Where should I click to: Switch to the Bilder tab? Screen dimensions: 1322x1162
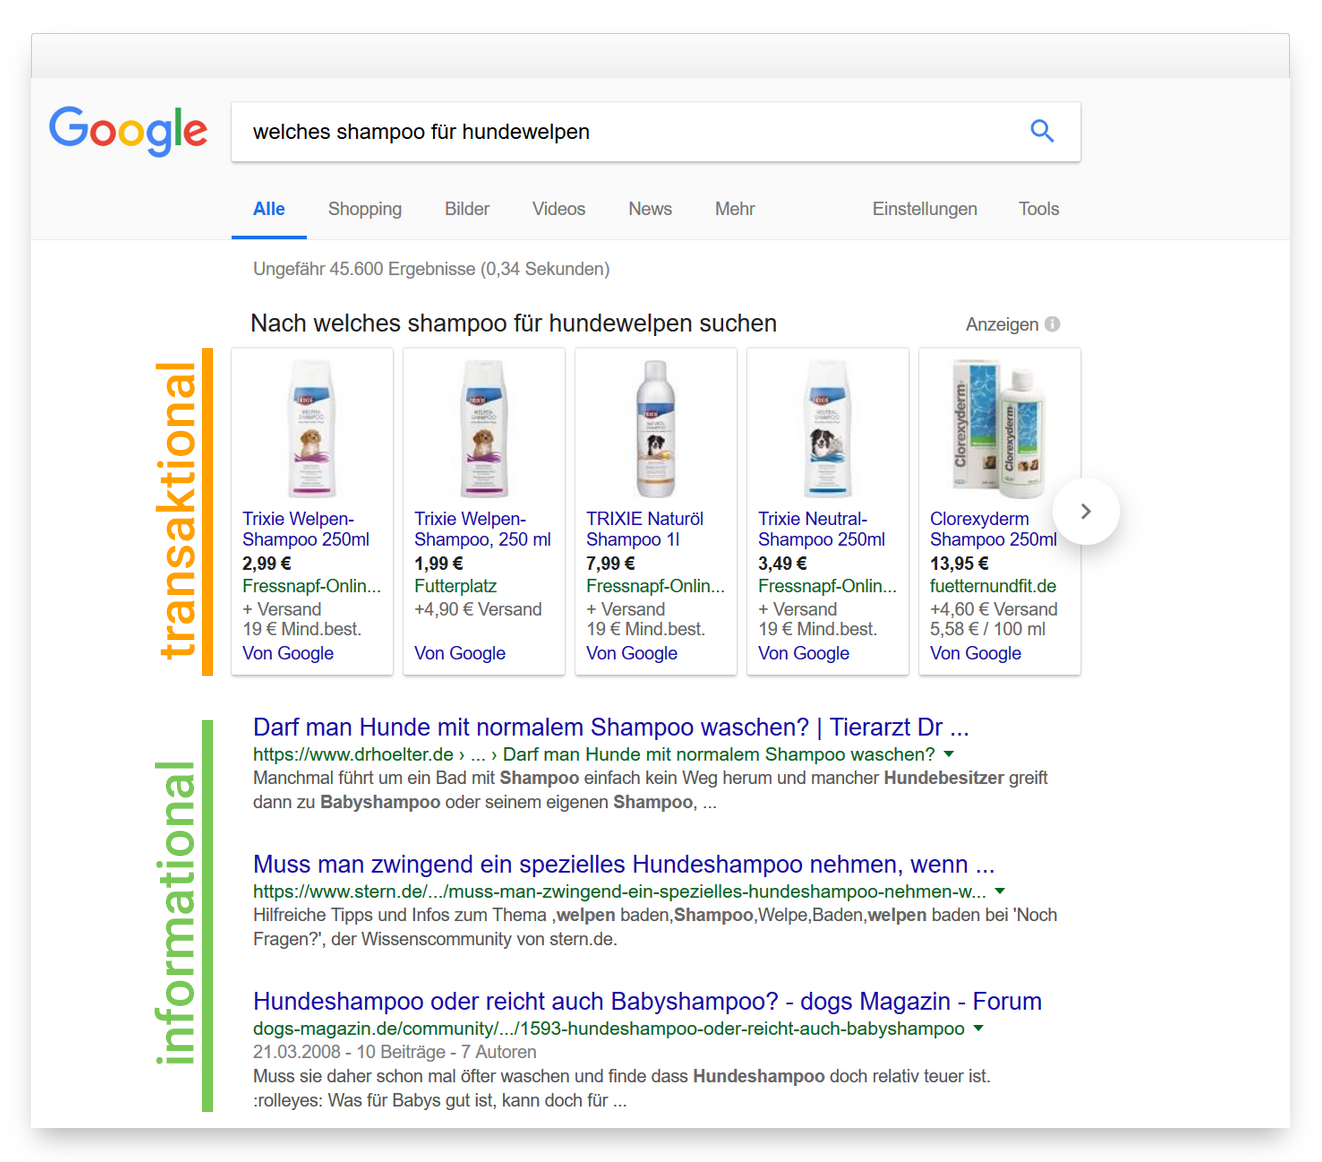pos(467,209)
